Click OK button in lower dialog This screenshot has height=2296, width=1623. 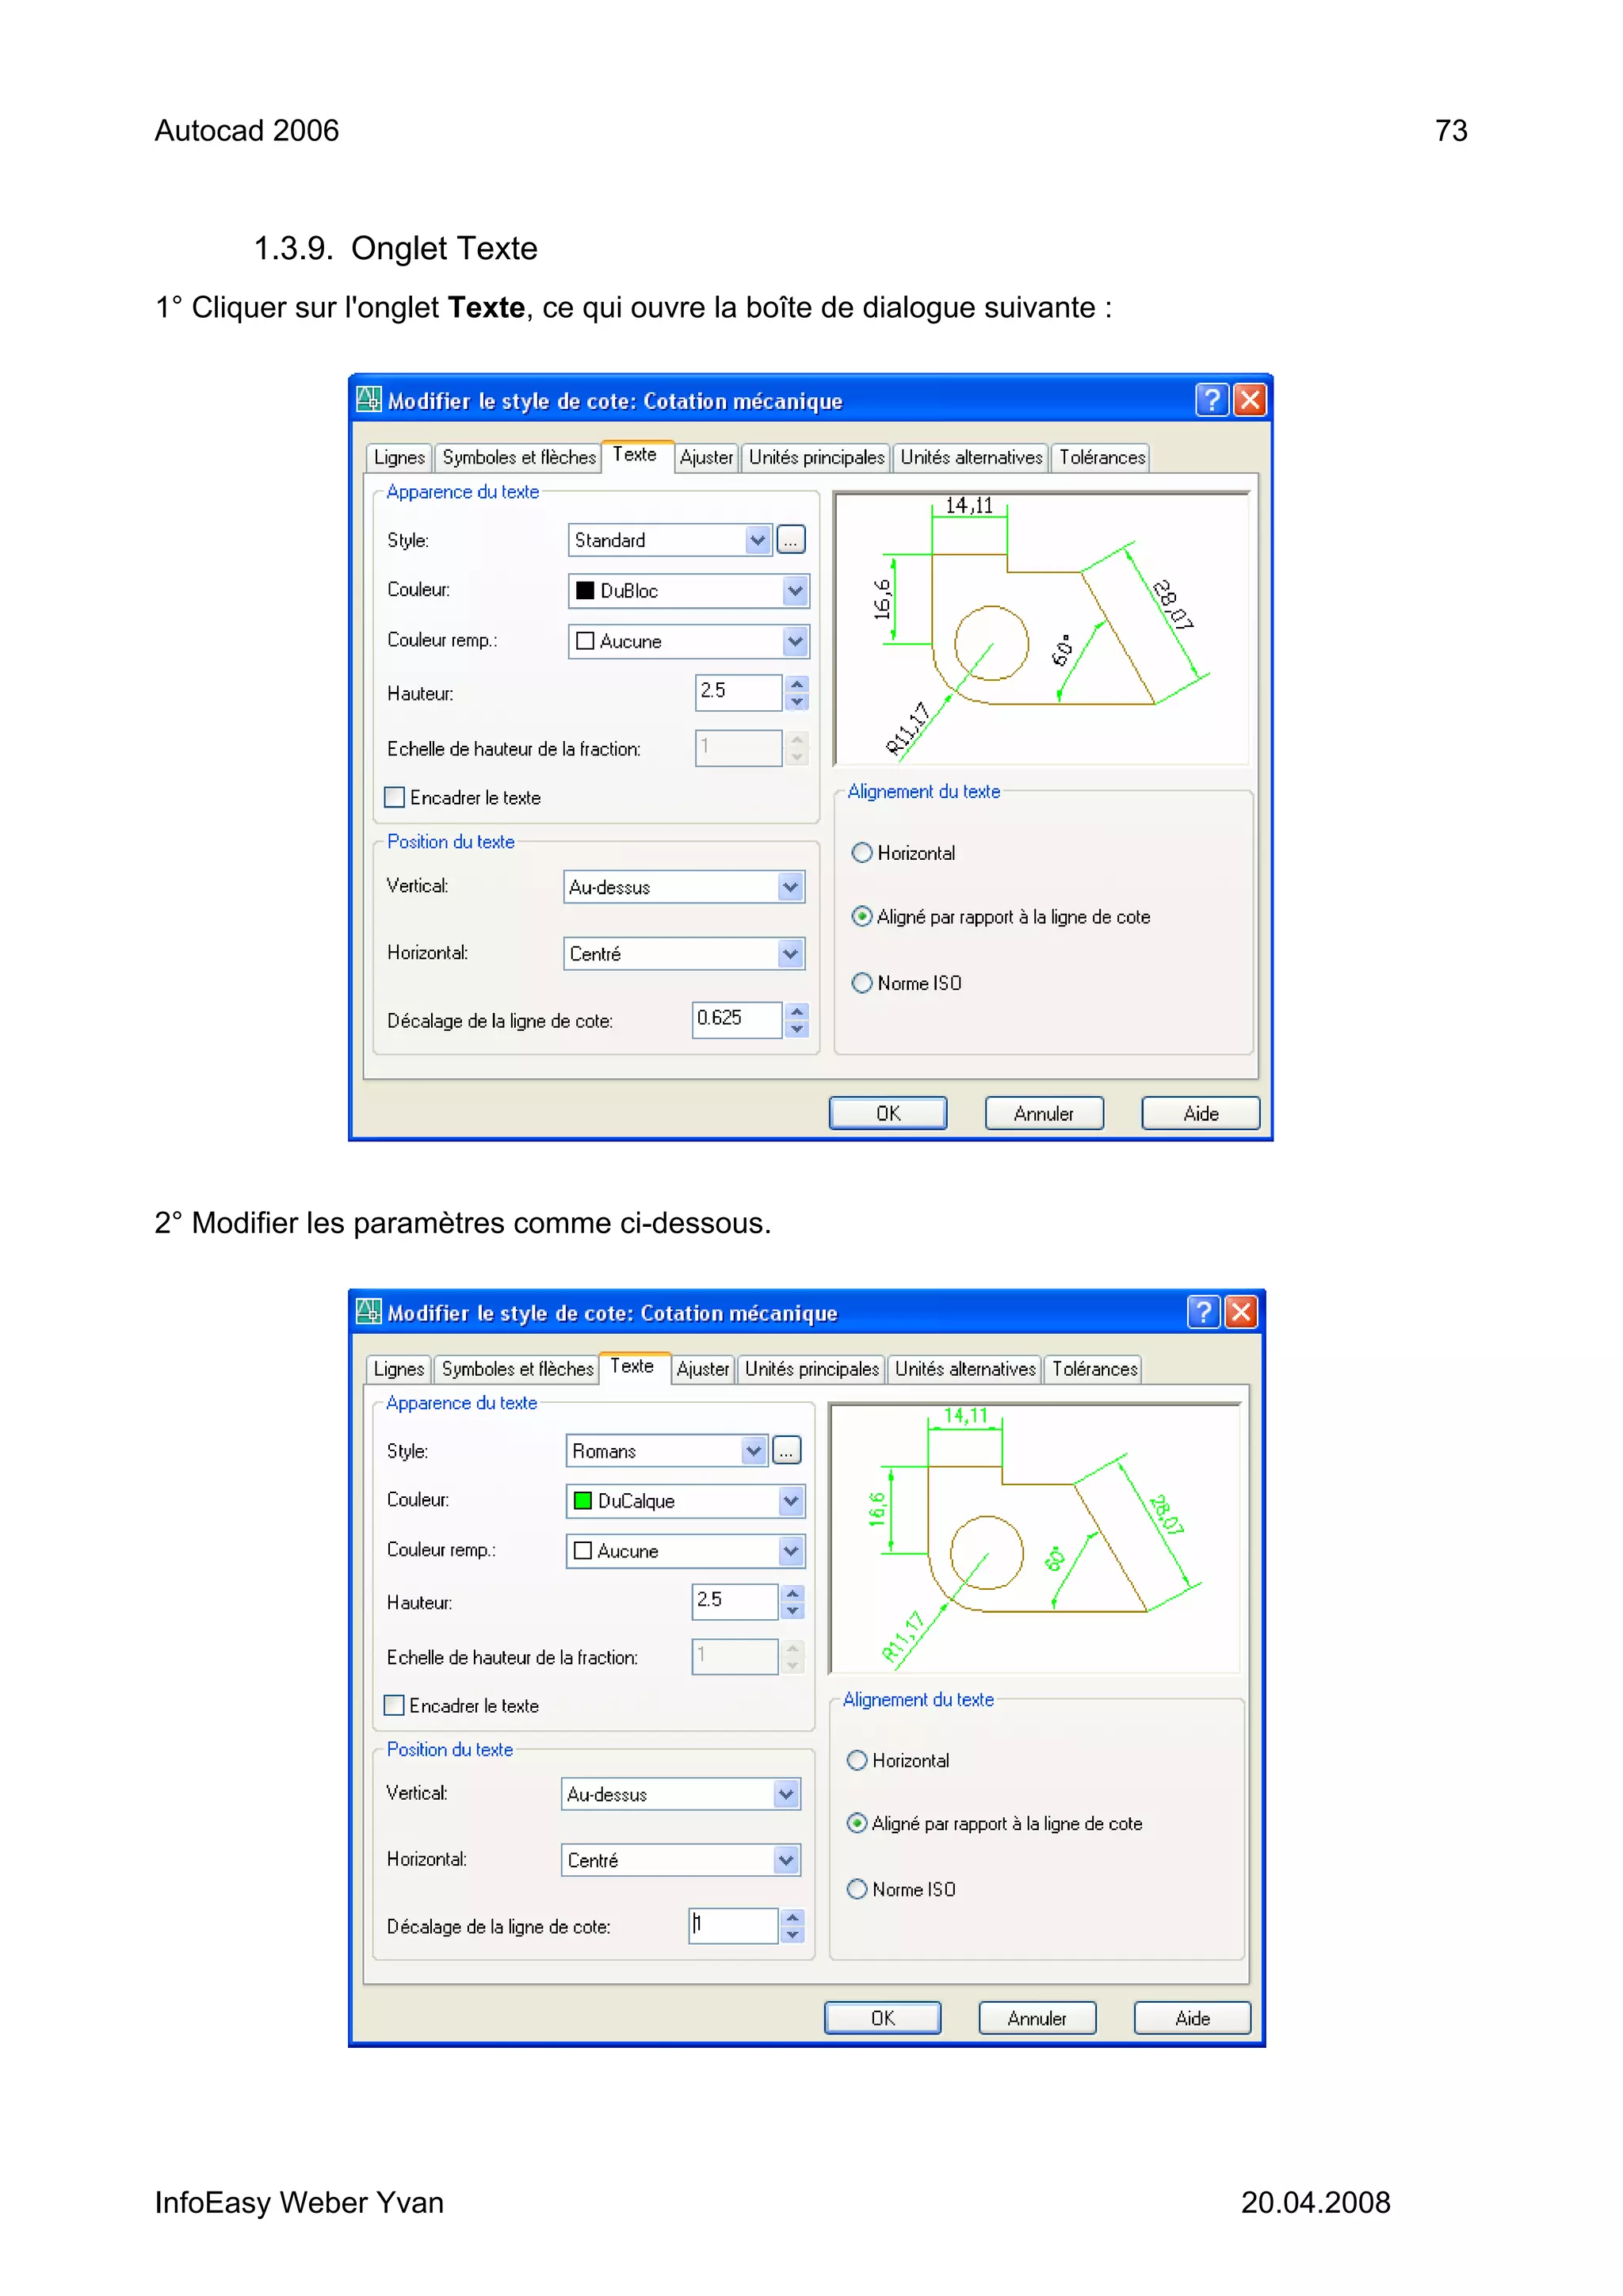(882, 2018)
